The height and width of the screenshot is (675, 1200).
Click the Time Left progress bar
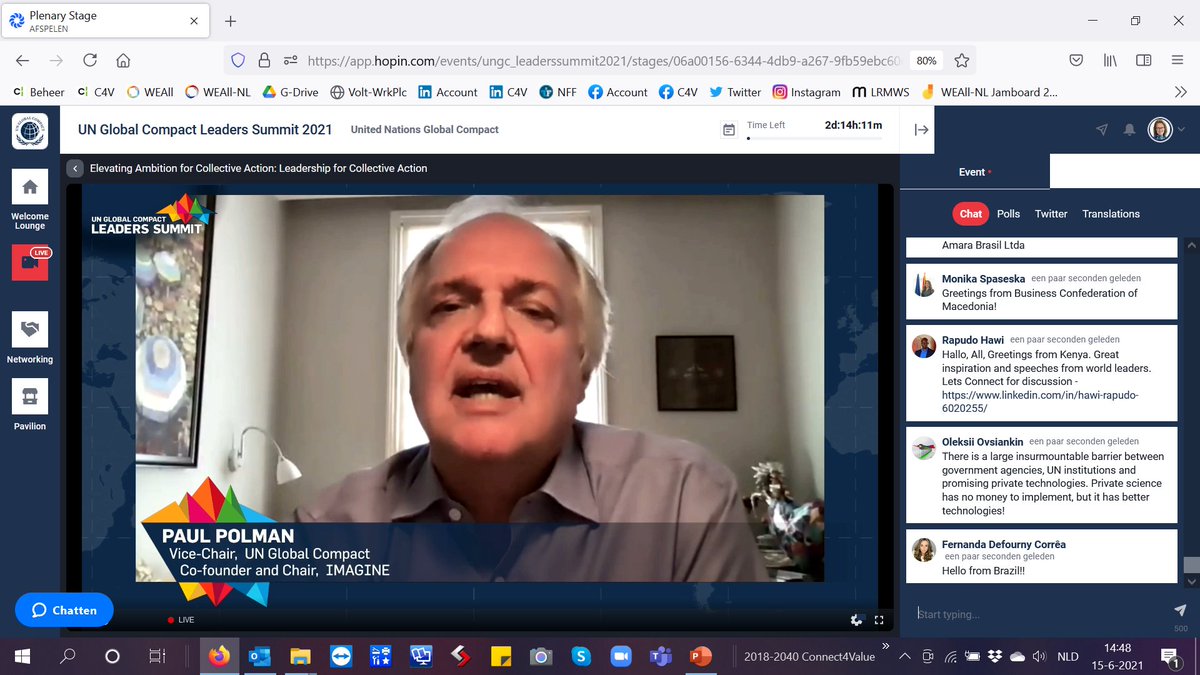[812, 138]
